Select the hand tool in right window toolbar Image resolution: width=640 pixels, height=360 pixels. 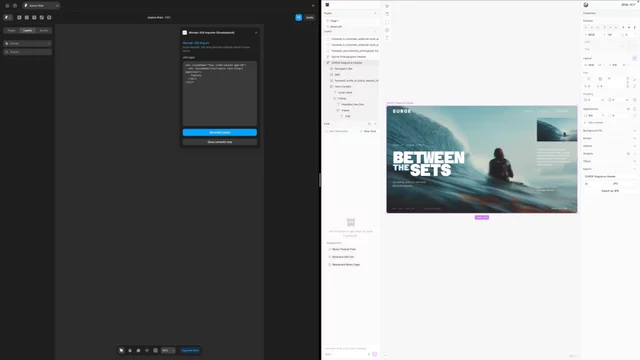tap(387, 14)
